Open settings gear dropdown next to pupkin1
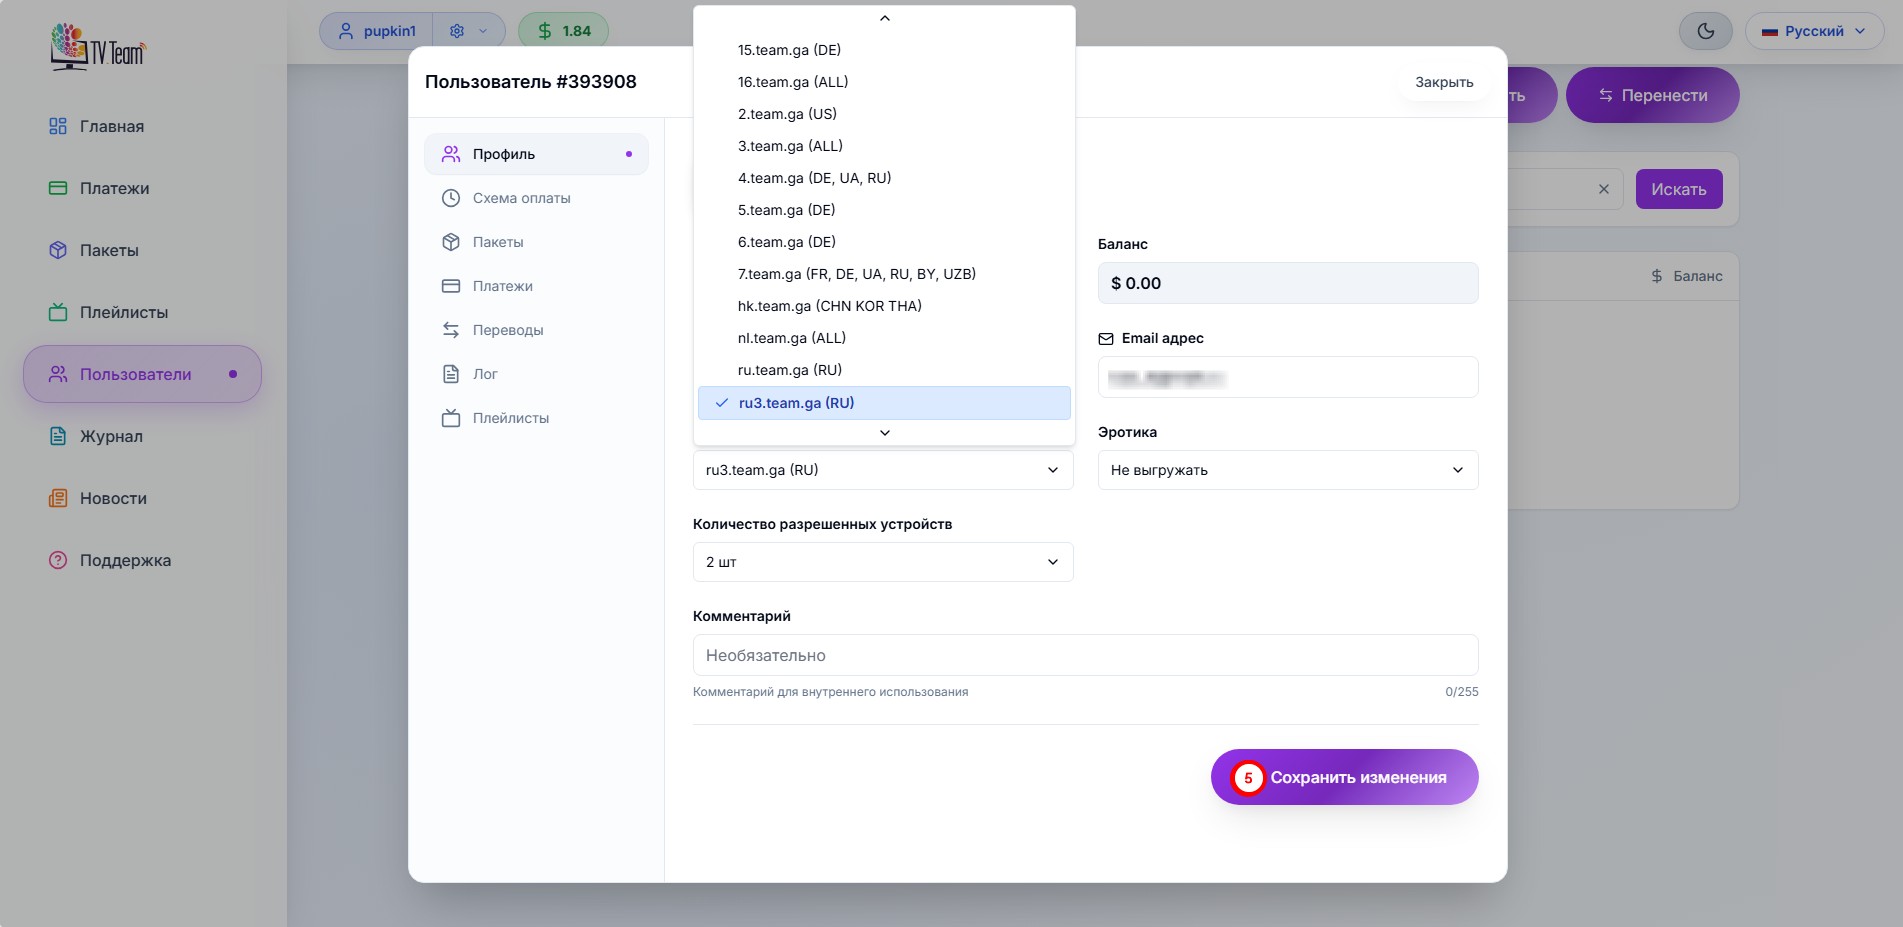The height and width of the screenshot is (927, 1903). coord(468,31)
